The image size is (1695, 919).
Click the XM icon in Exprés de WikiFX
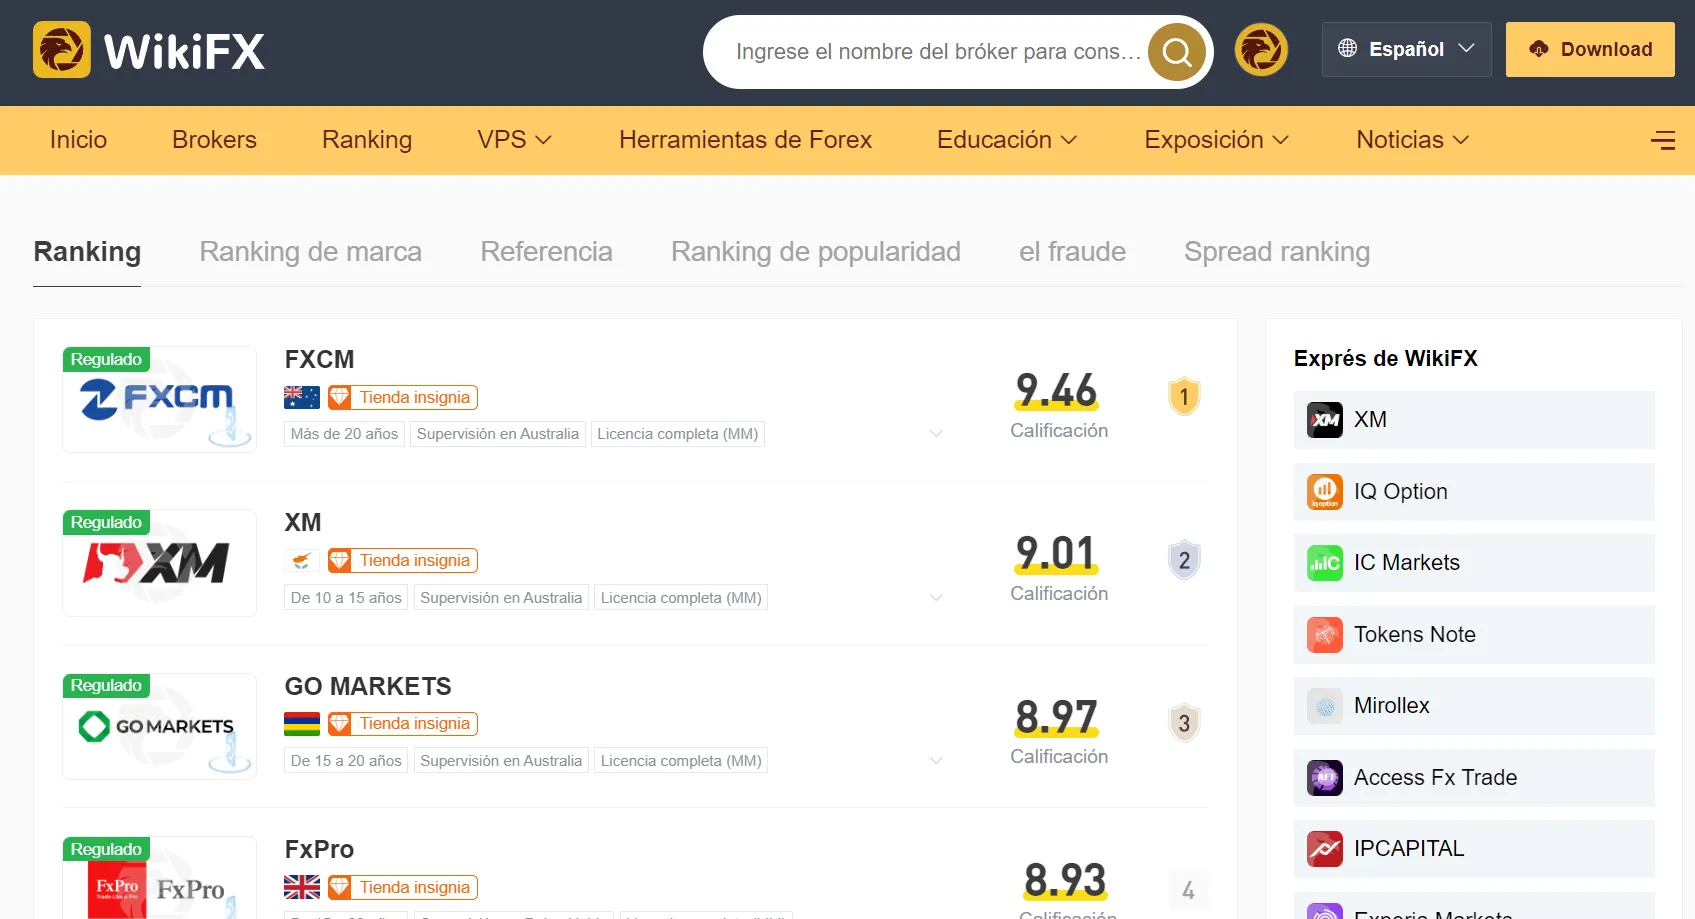pos(1325,420)
